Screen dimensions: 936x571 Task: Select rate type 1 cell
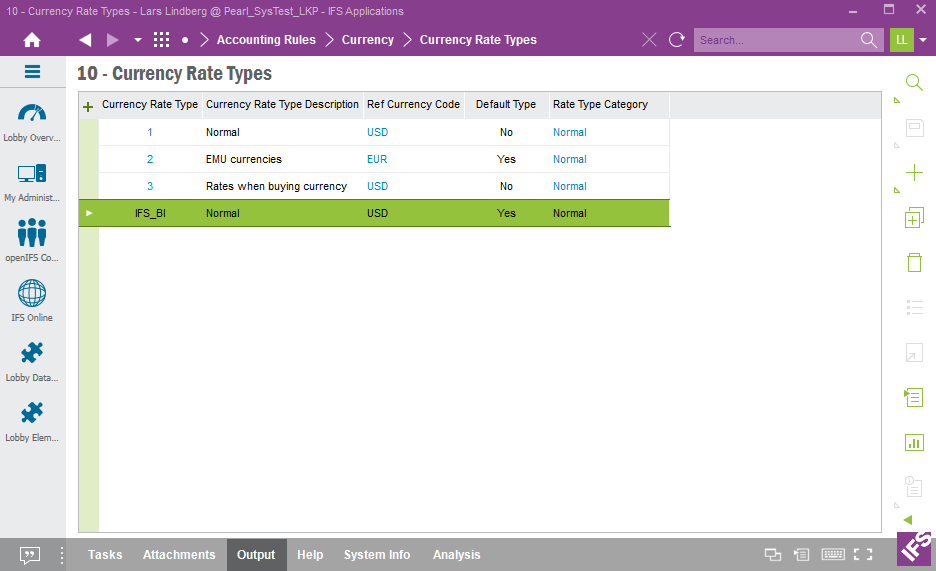tap(150, 132)
